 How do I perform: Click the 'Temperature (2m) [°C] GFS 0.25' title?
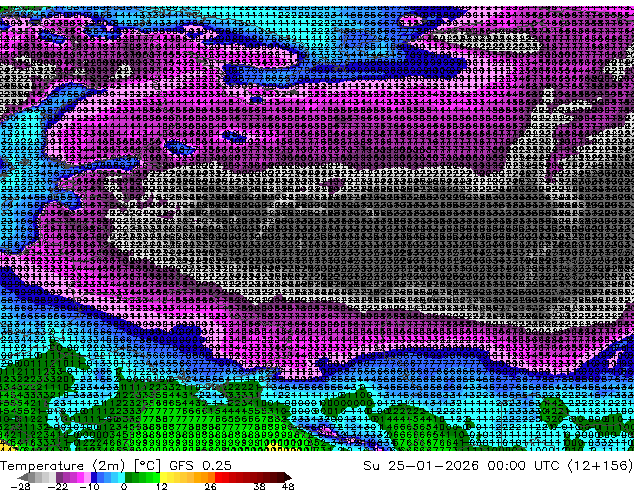[116, 466]
